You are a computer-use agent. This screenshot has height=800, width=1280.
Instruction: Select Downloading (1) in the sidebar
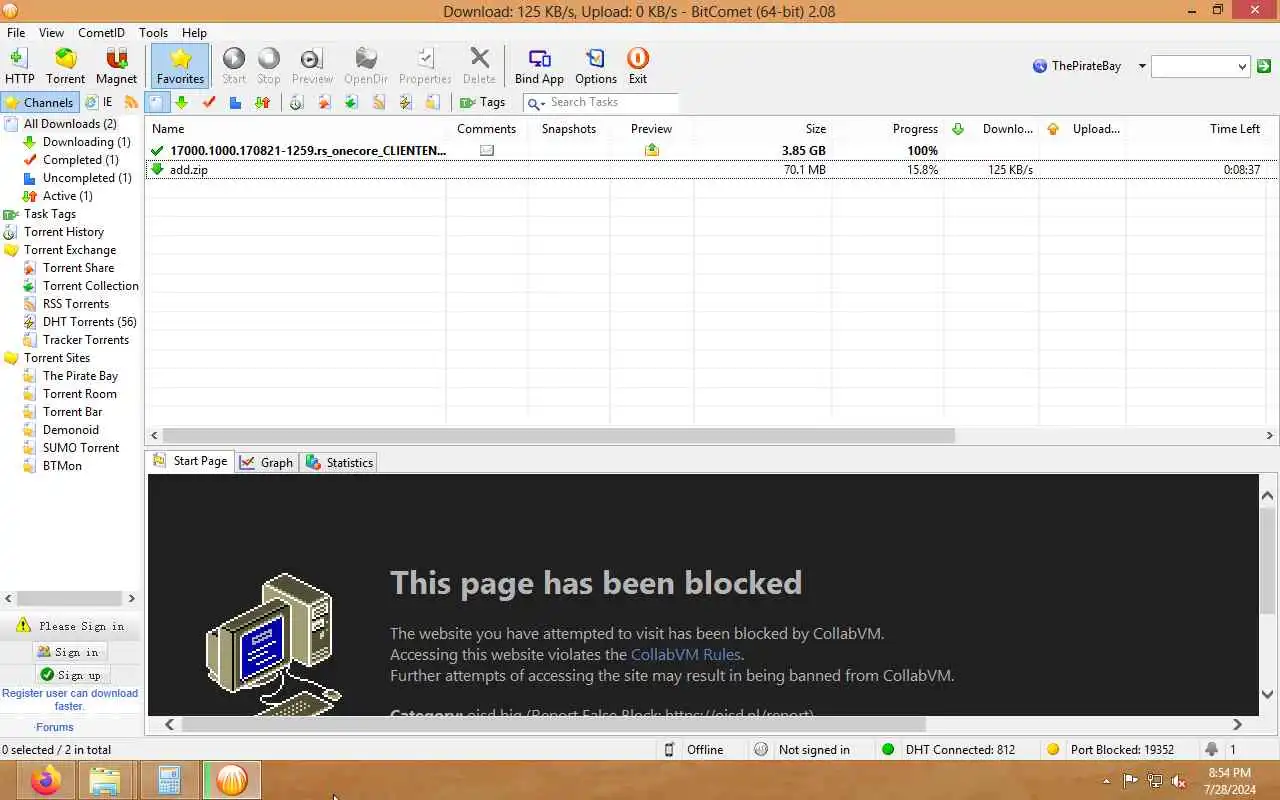click(86, 142)
